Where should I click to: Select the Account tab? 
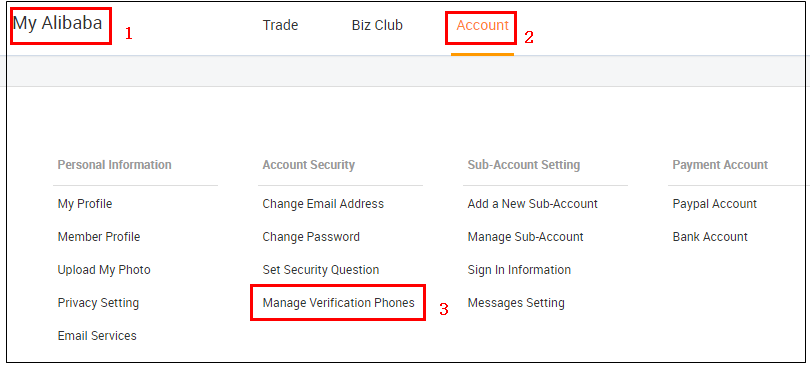(x=482, y=25)
